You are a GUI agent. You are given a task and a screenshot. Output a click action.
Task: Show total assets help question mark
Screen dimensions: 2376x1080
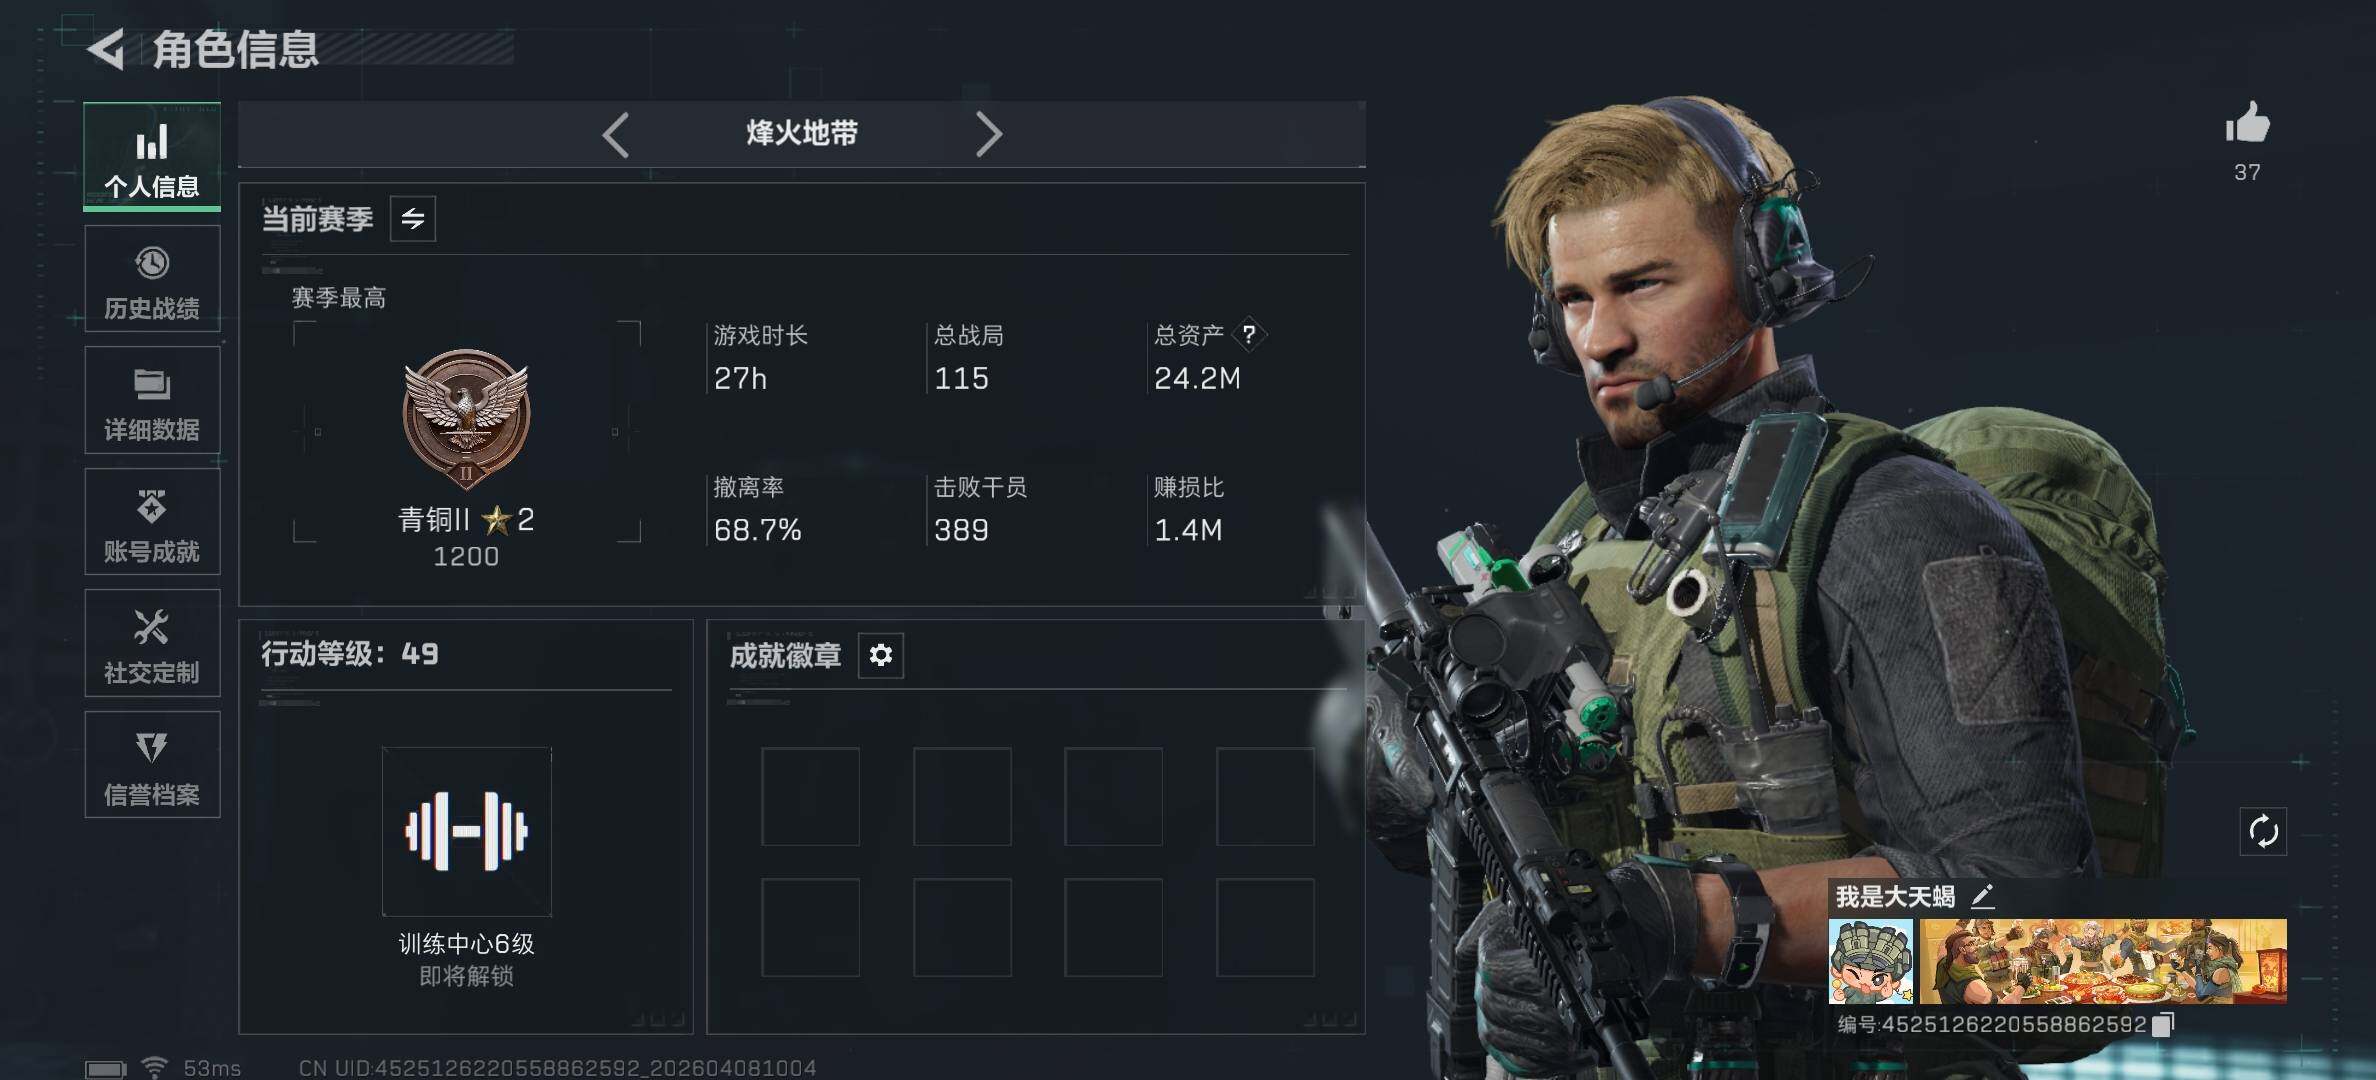(1249, 334)
